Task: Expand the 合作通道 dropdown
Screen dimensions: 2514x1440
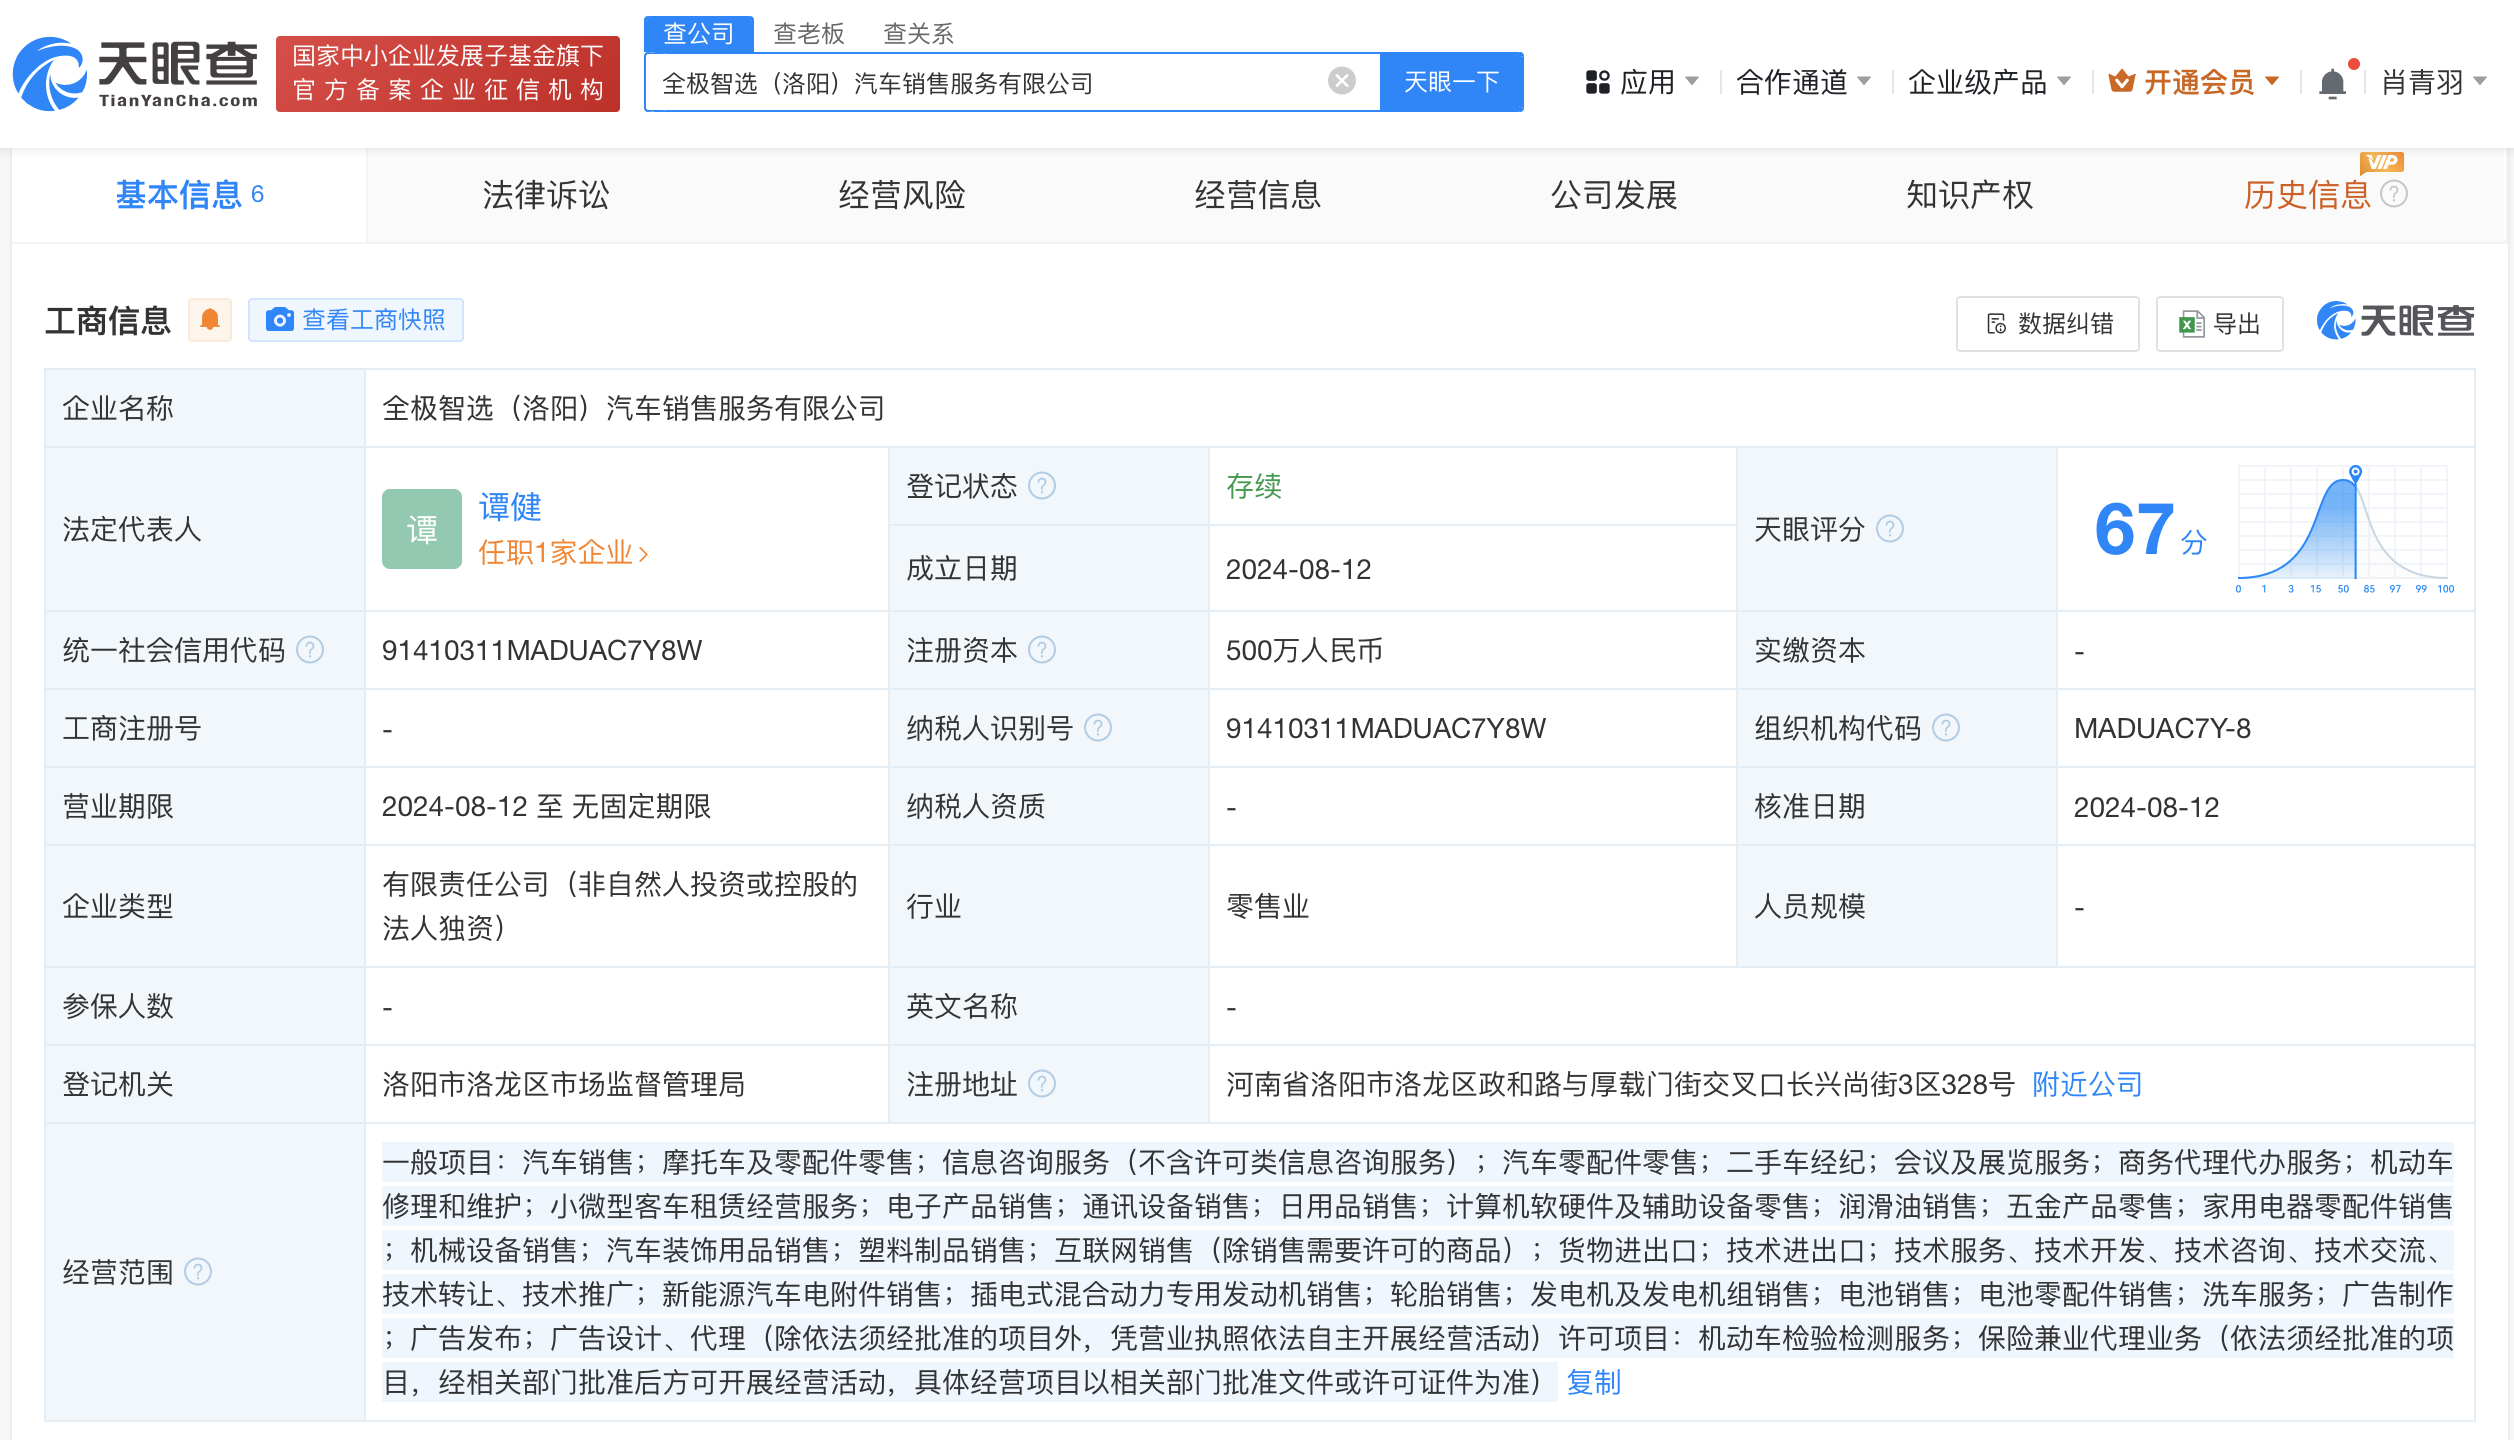Action: click(x=1795, y=81)
